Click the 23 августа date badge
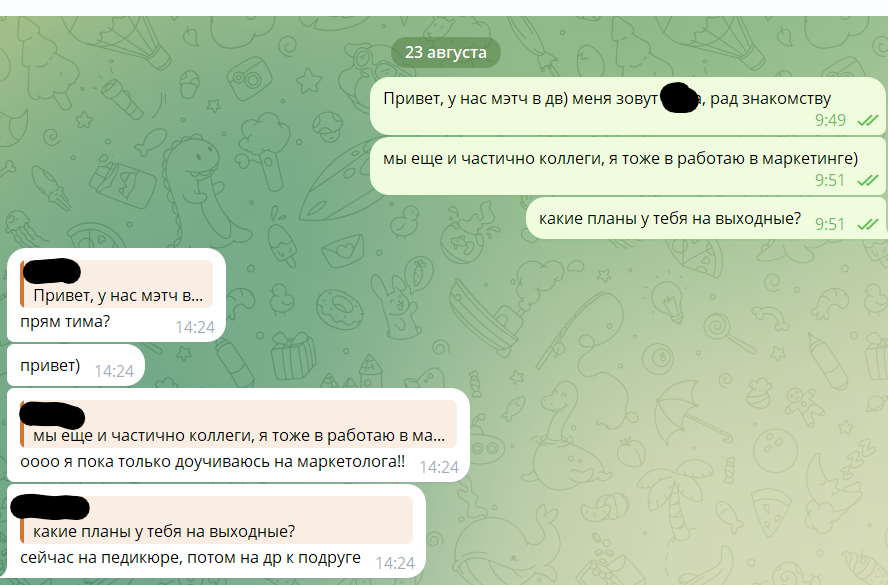Screen dimensions: 888x585 [446, 53]
